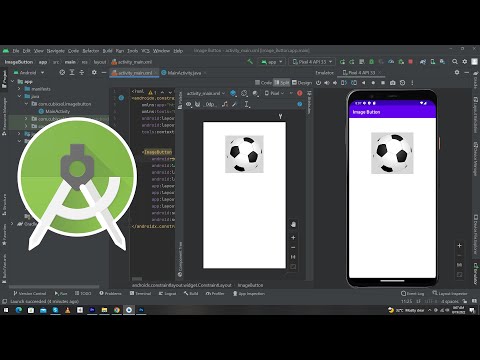Switch editor to Design view mode
The image size is (480, 360).
302,83
